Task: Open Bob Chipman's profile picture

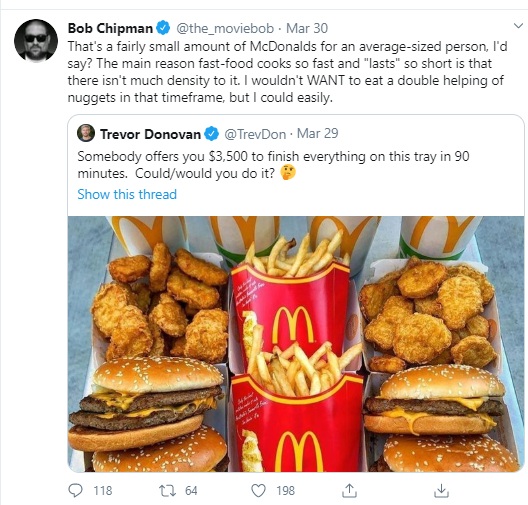Action: pos(36,41)
